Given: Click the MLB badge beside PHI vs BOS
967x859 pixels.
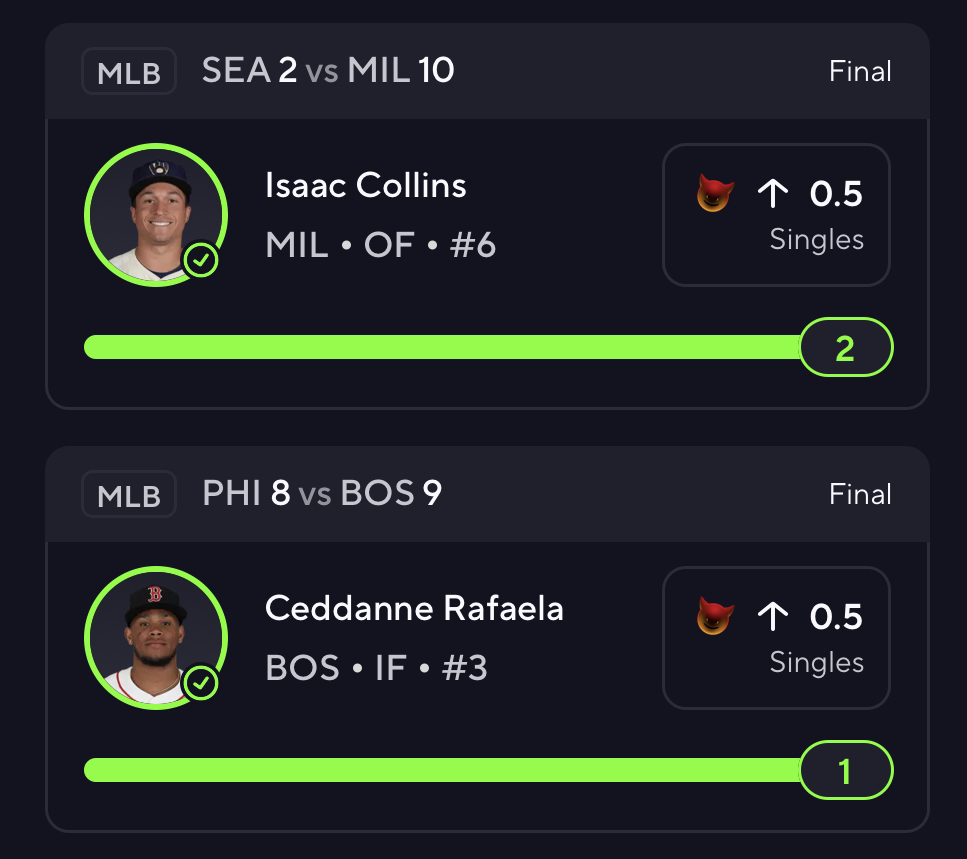Looking at the screenshot, I should (129, 495).
